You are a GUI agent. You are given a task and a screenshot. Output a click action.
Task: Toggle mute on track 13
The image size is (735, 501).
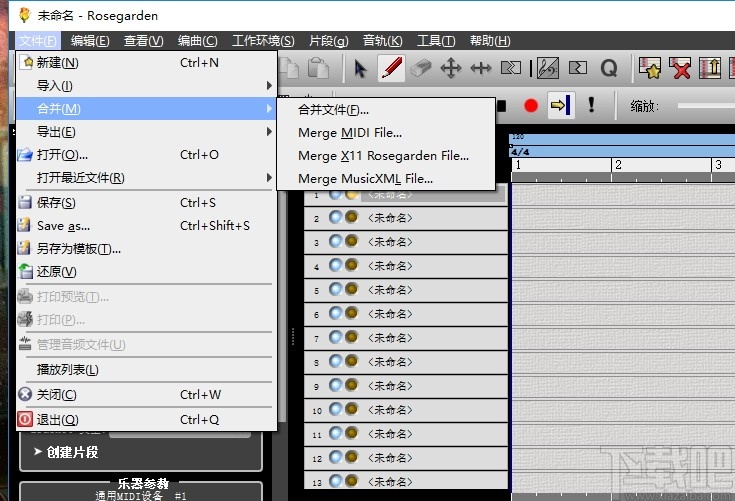point(335,481)
